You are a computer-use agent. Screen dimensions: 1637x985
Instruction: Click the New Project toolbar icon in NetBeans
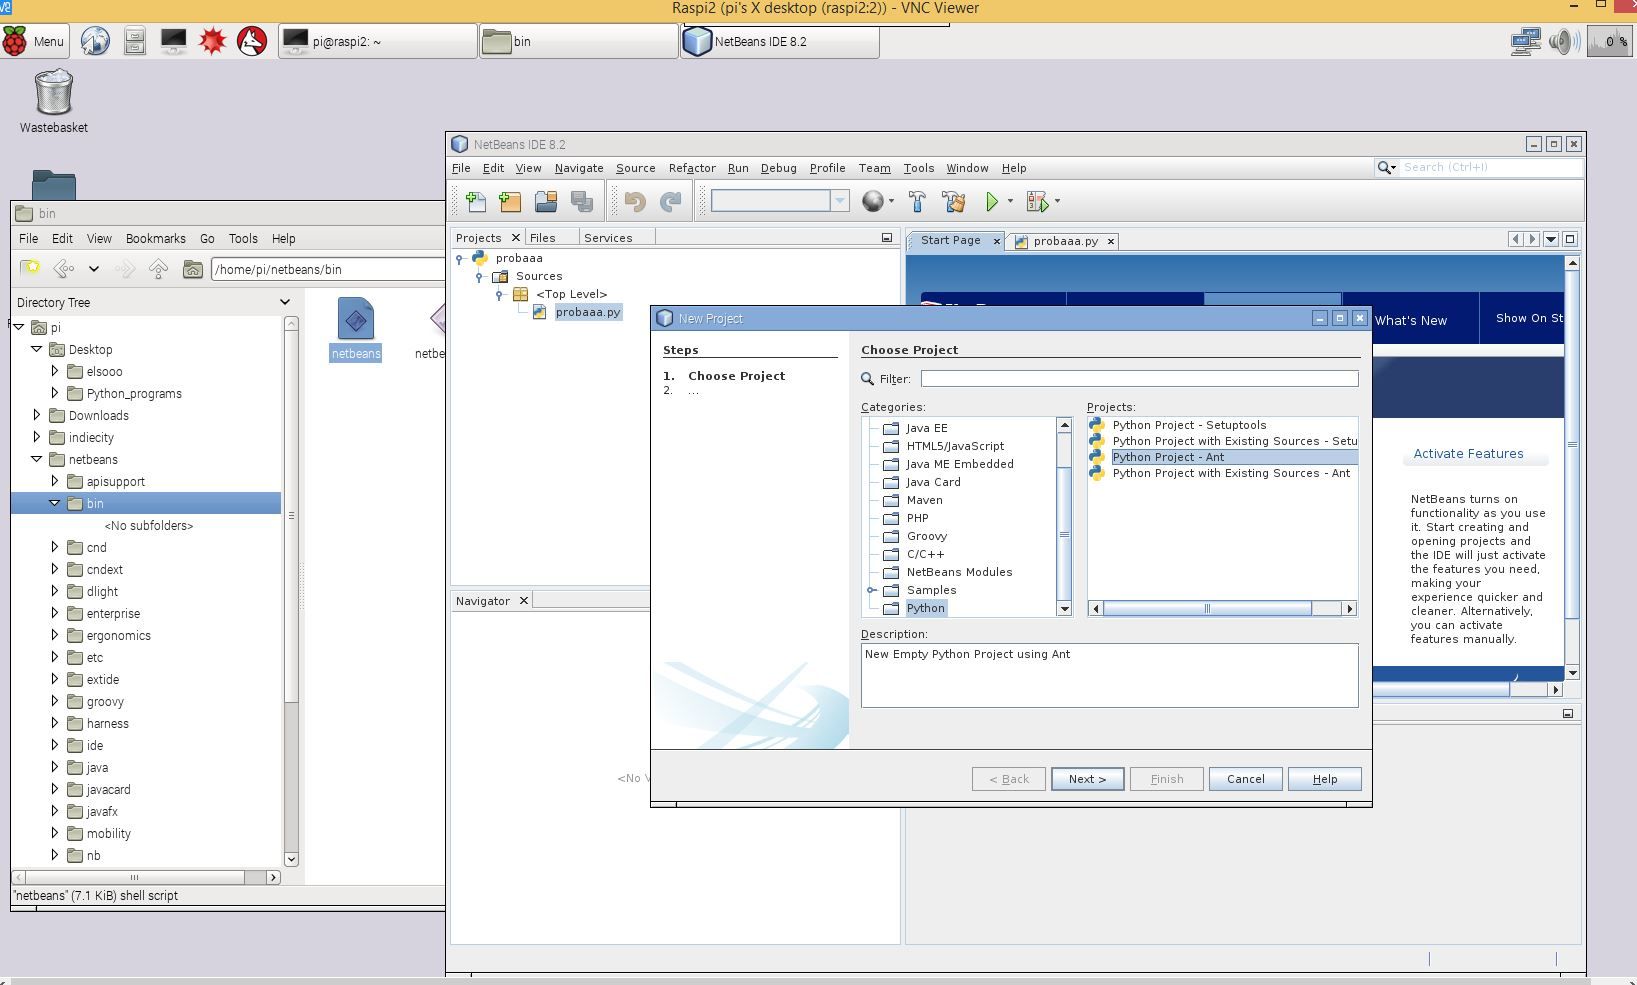click(x=510, y=201)
